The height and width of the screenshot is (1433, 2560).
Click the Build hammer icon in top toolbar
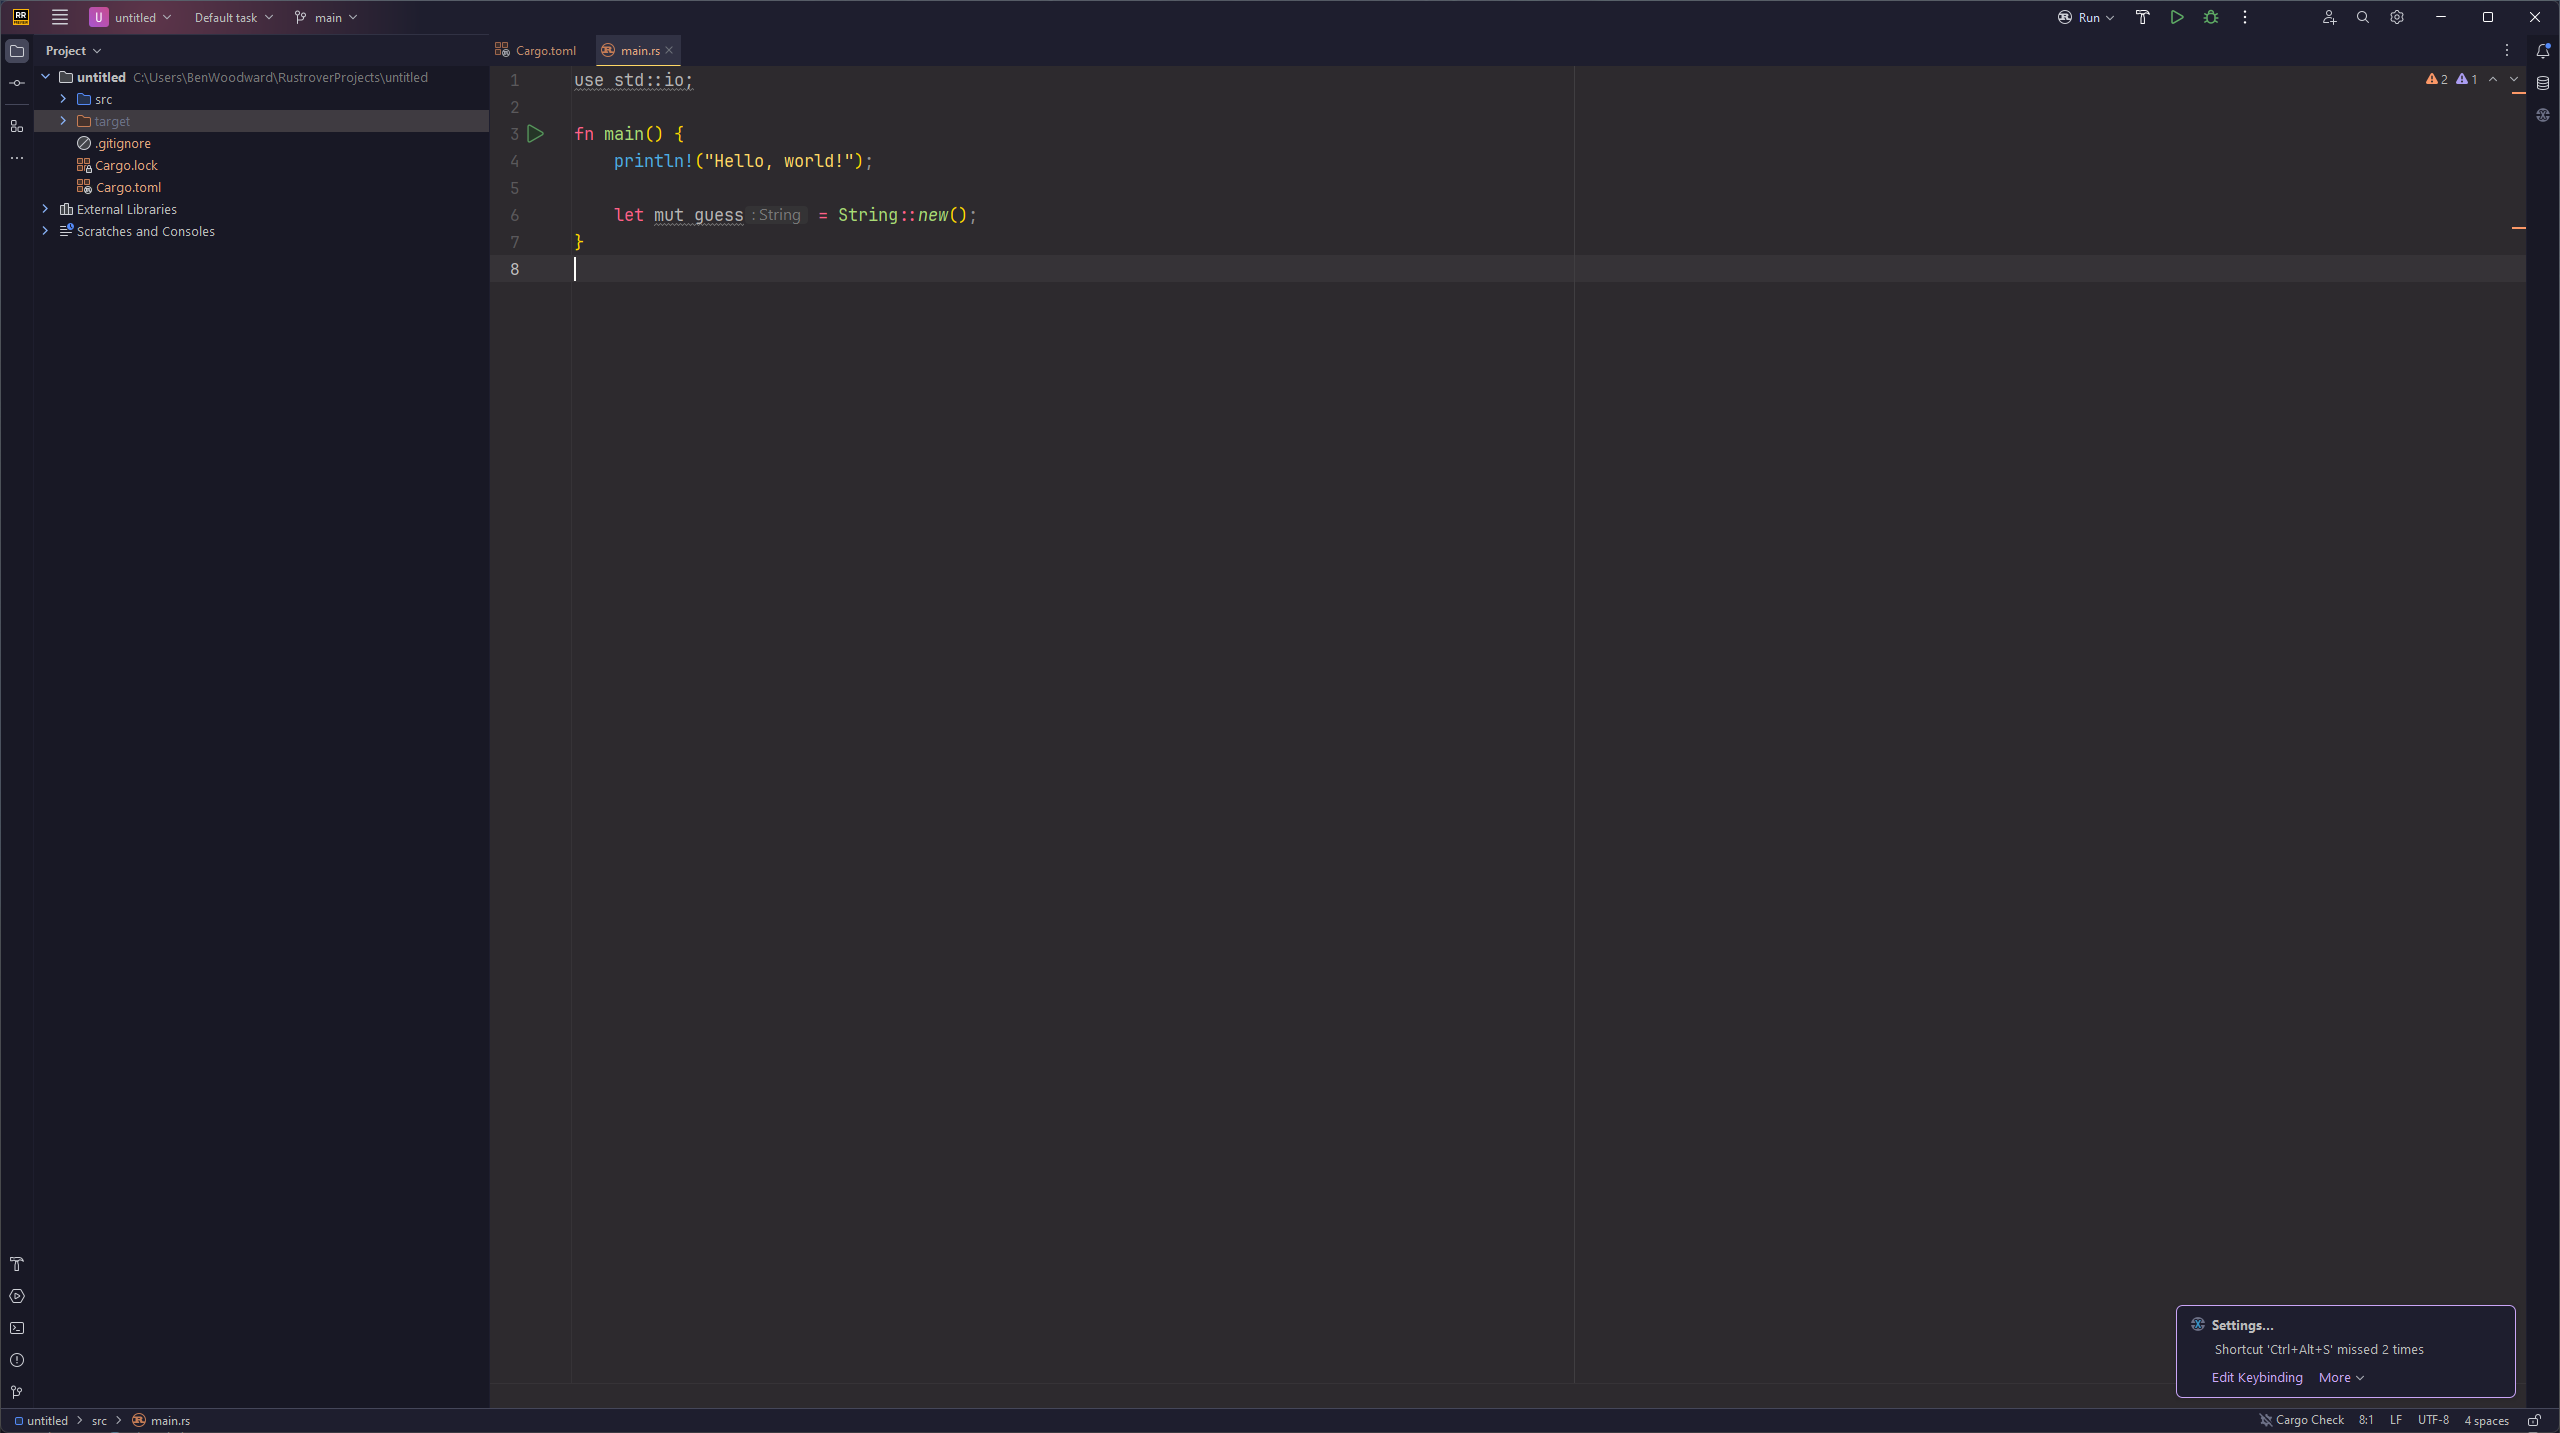point(2142,17)
